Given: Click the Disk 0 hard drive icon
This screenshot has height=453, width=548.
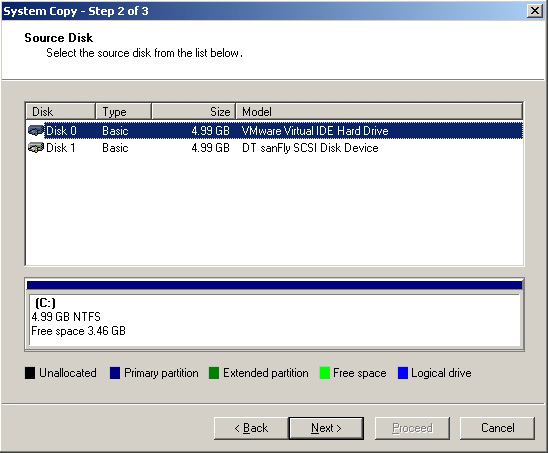Looking at the screenshot, I should (x=36, y=131).
